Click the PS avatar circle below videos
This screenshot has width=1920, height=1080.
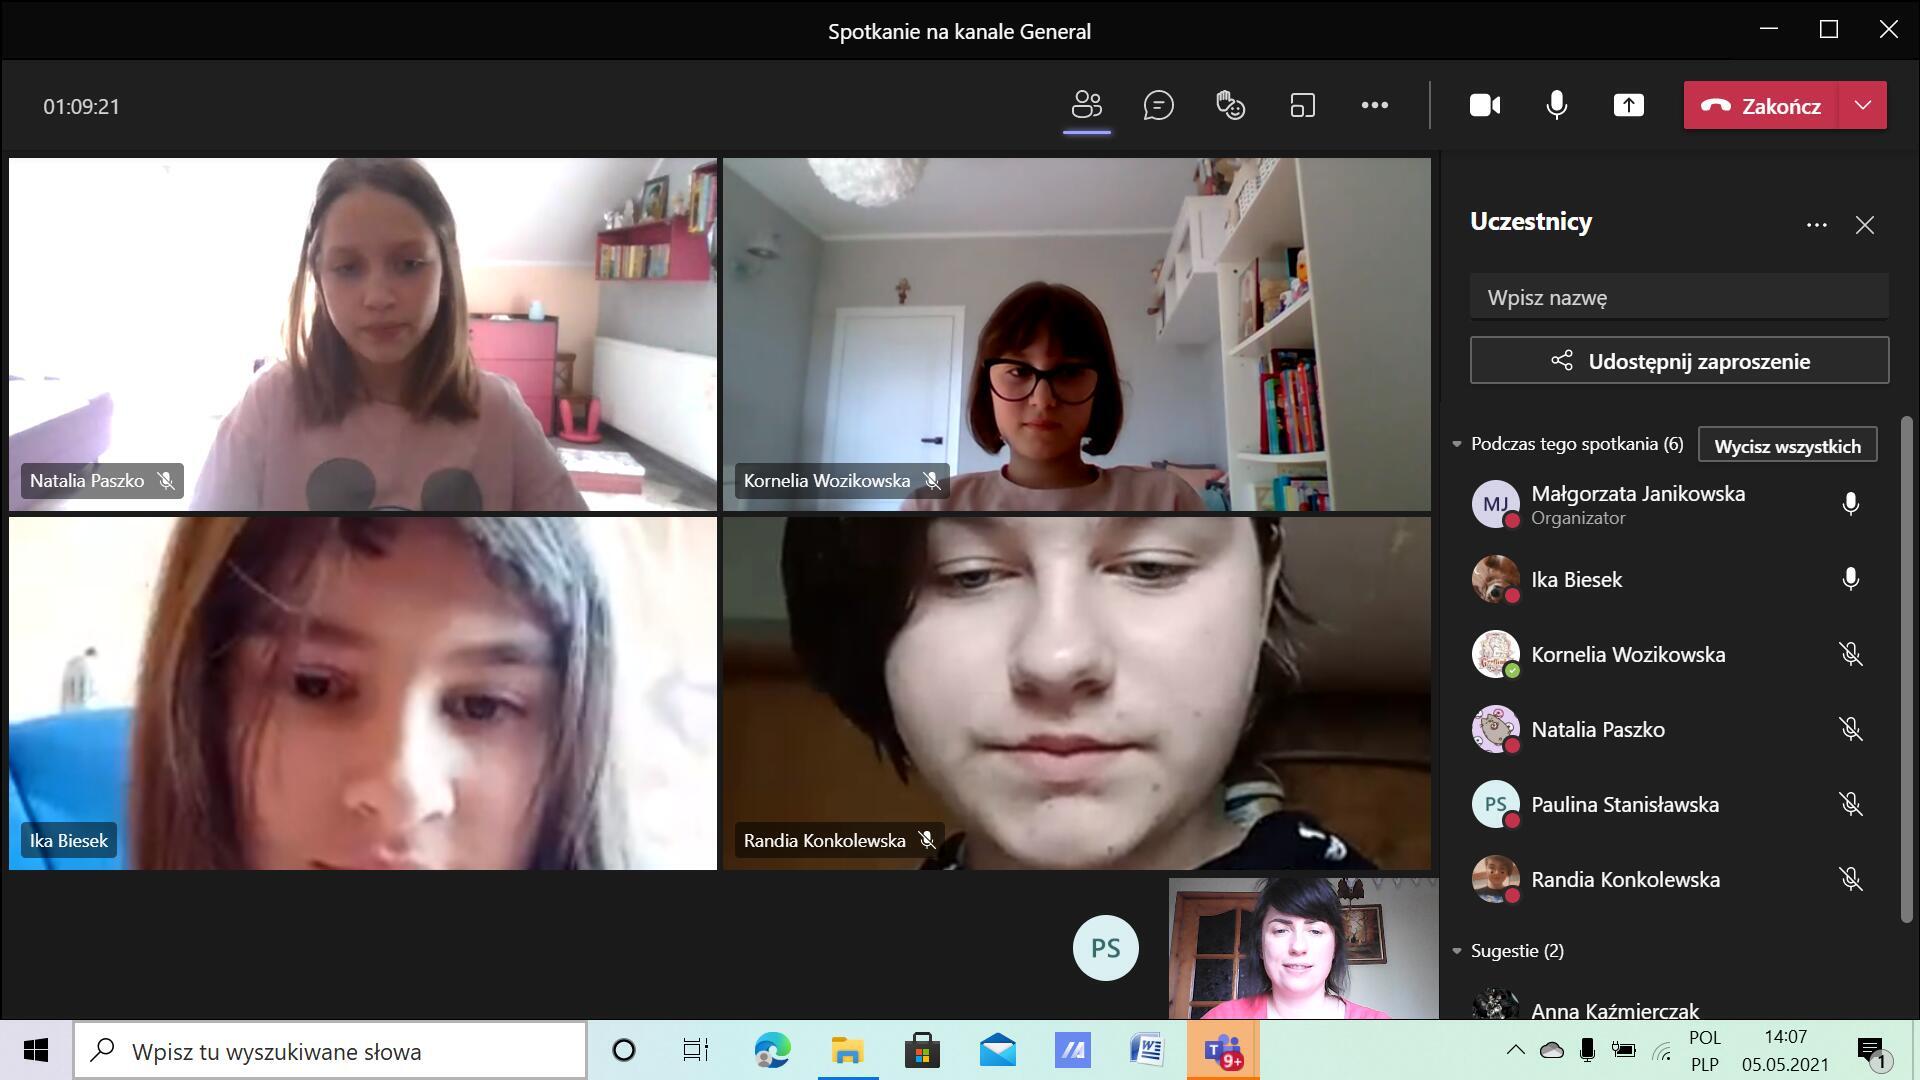point(1105,948)
